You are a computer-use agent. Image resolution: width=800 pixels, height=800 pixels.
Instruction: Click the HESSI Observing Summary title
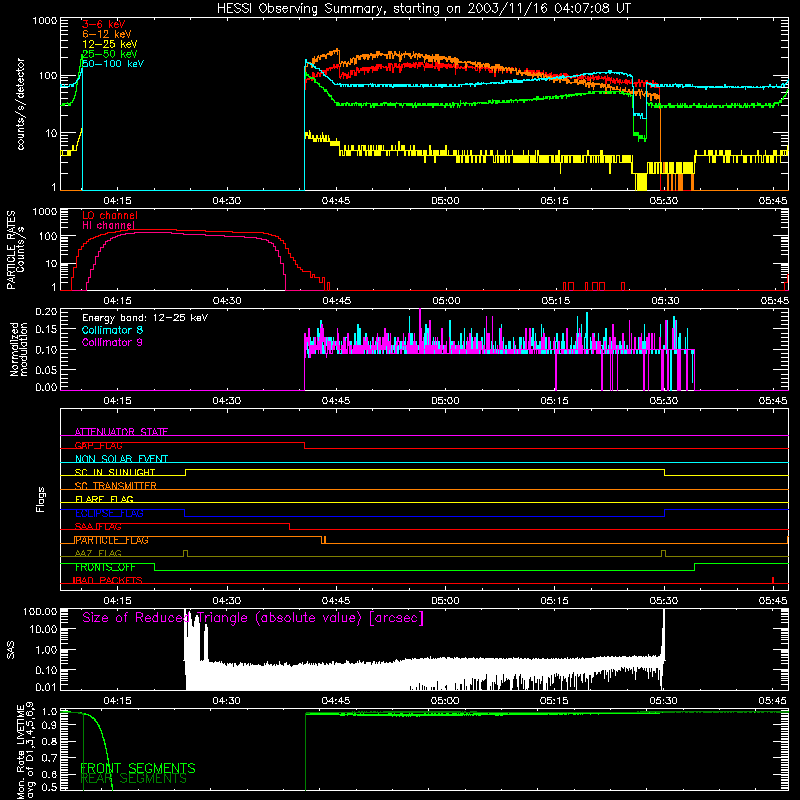[x=423, y=9]
